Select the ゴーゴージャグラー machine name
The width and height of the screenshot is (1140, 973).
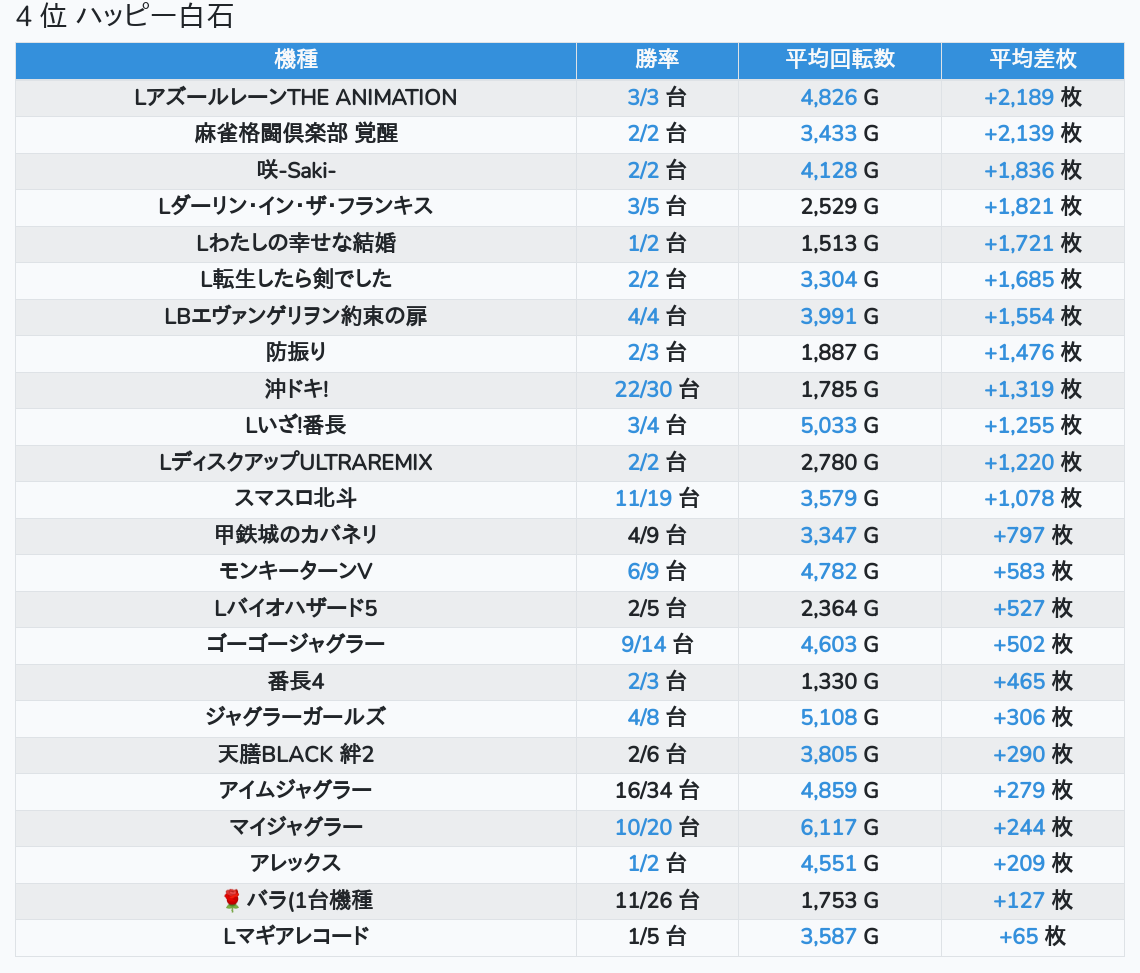coord(296,645)
